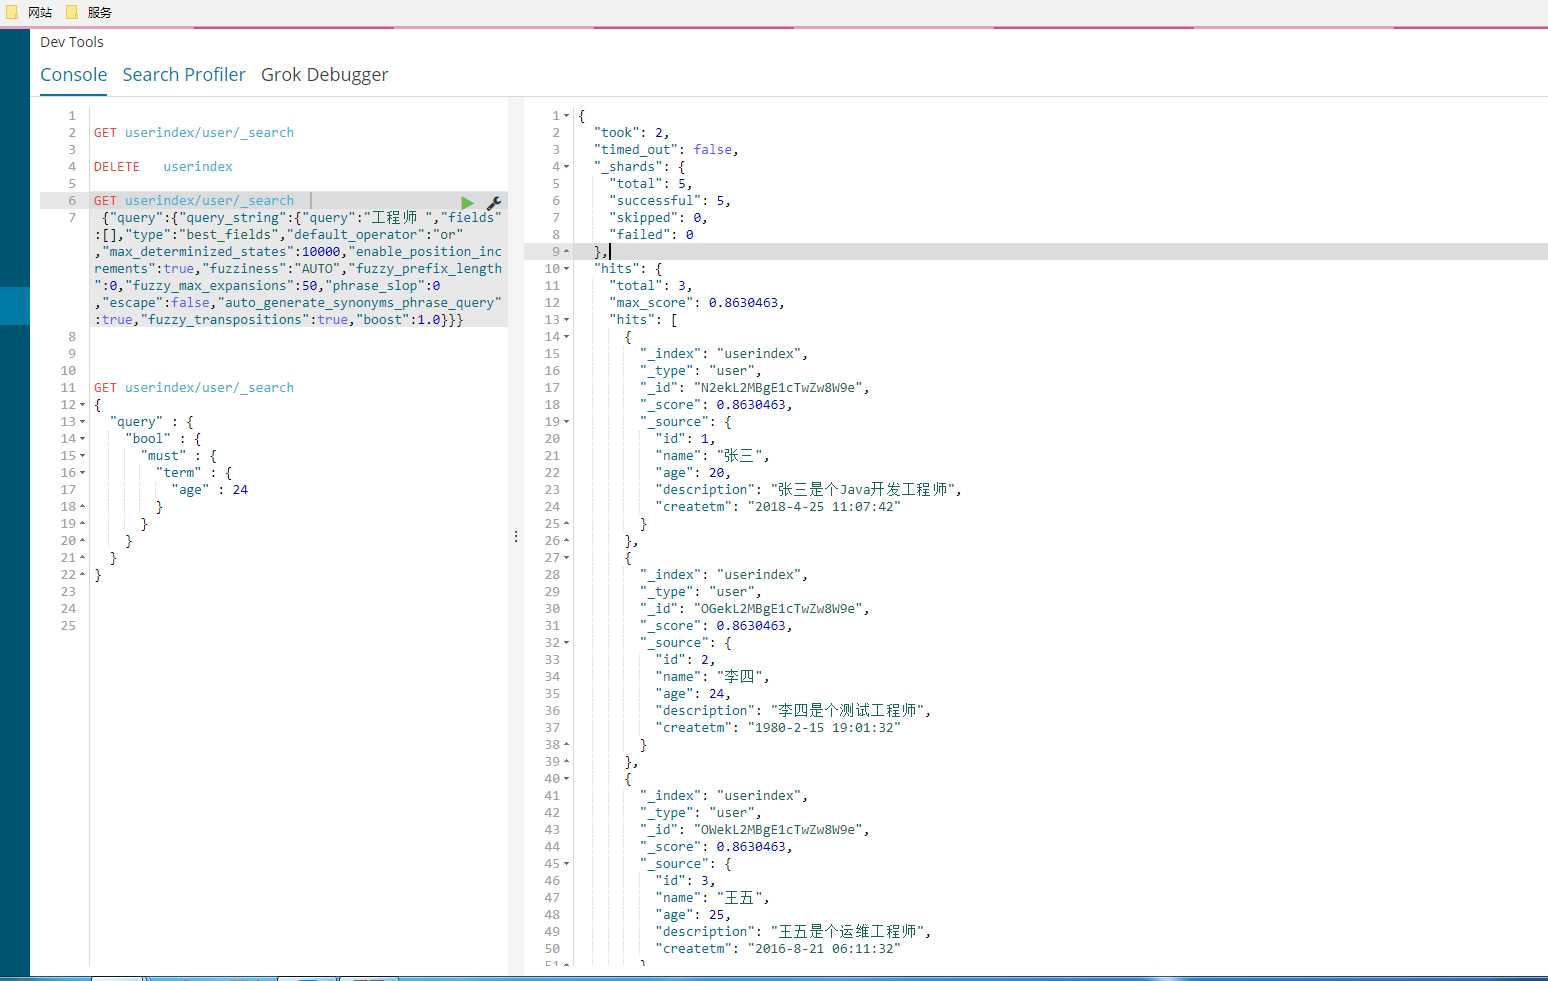Switch to the Console tab
Viewport: 1548px width, 981px height.
point(73,75)
